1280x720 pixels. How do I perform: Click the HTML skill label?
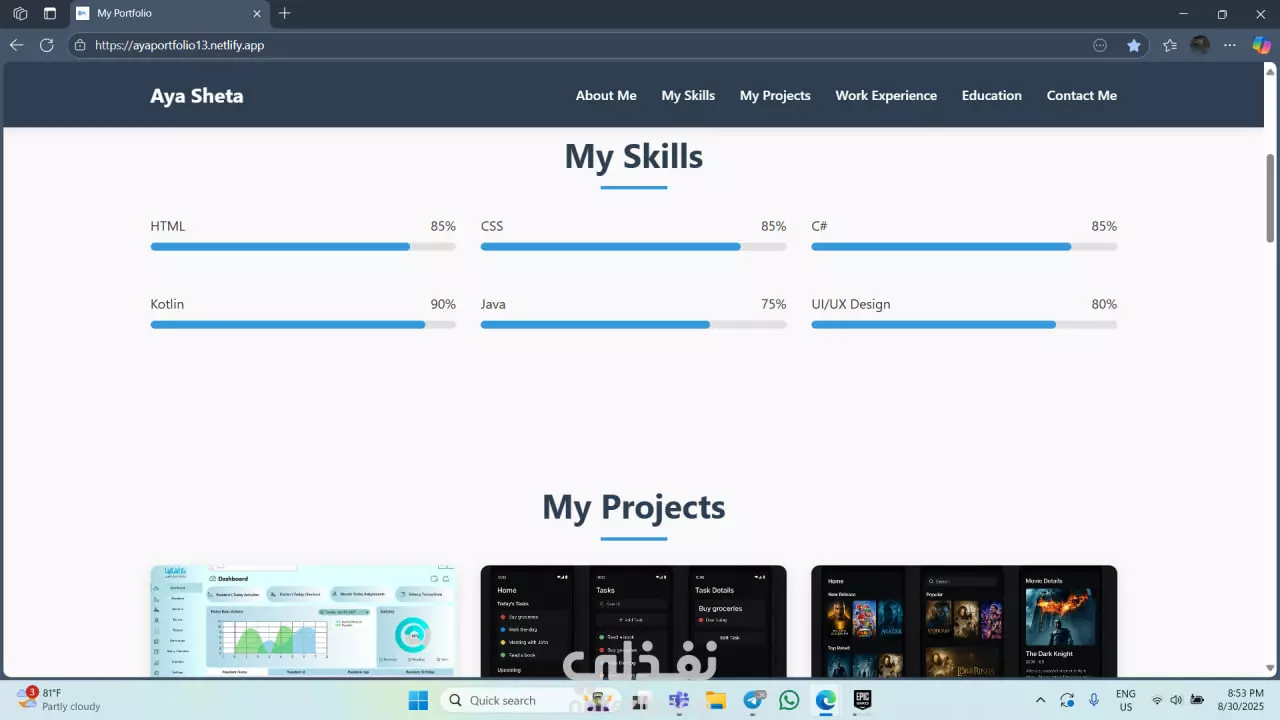pyautogui.click(x=168, y=226)
